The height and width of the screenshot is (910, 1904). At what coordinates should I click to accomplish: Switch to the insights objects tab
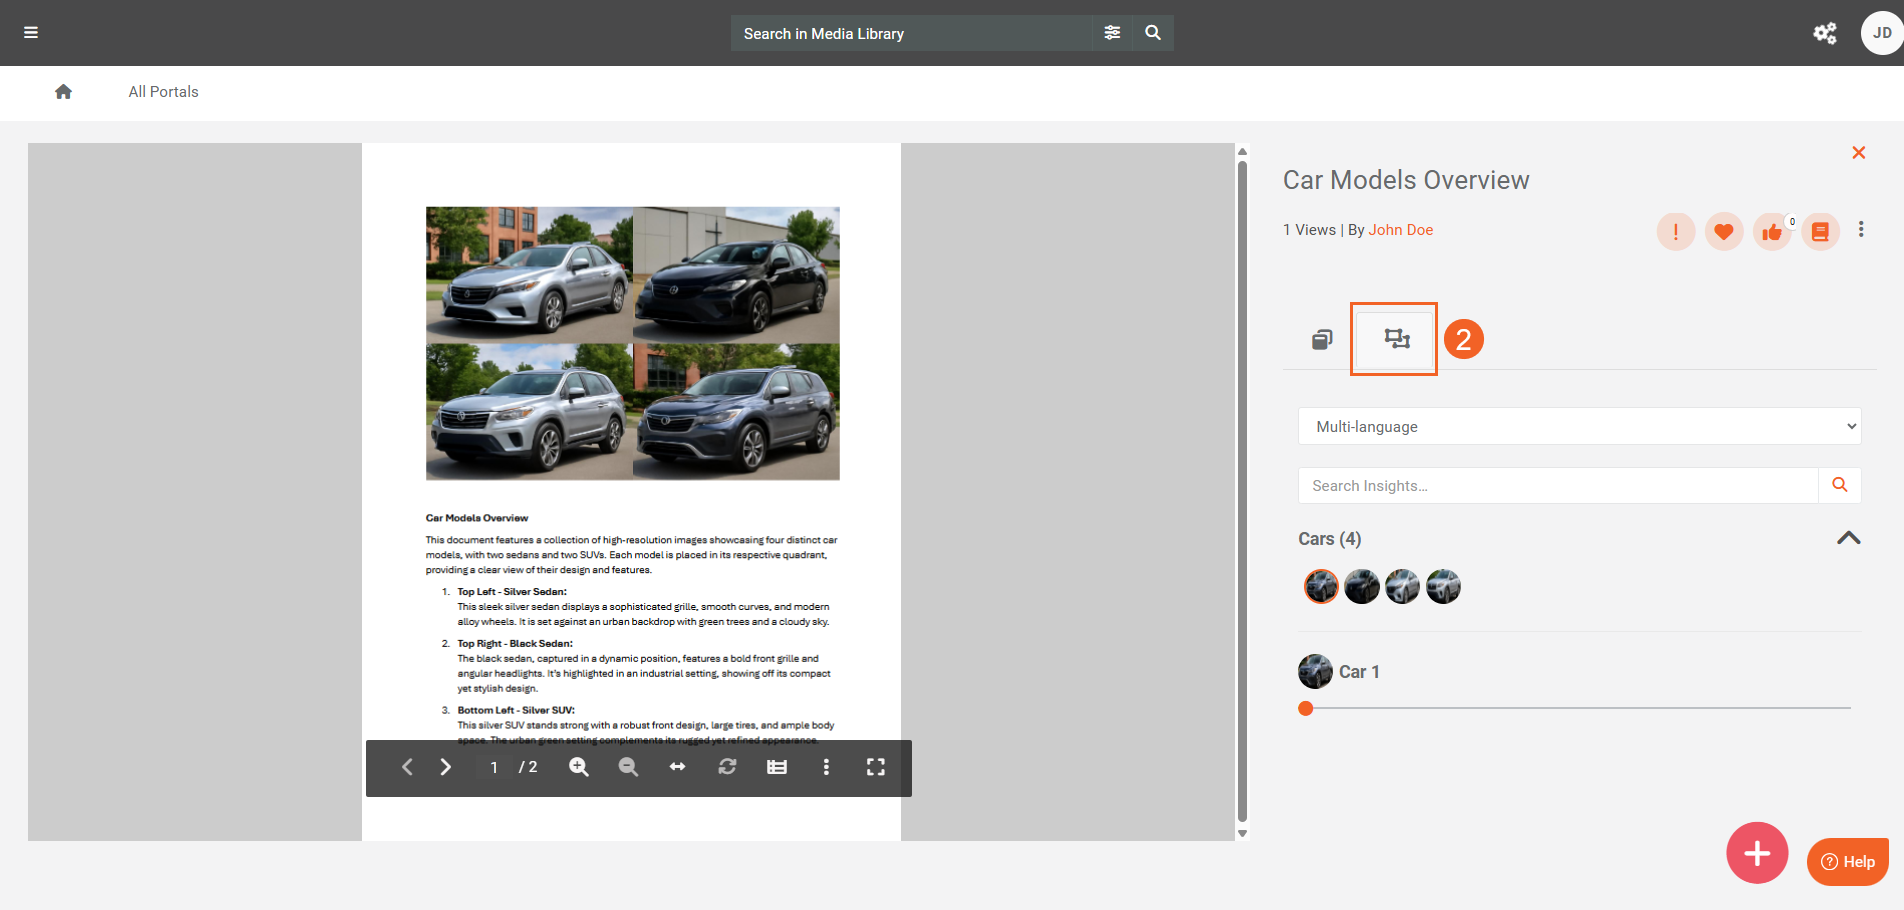[1396, 339]
